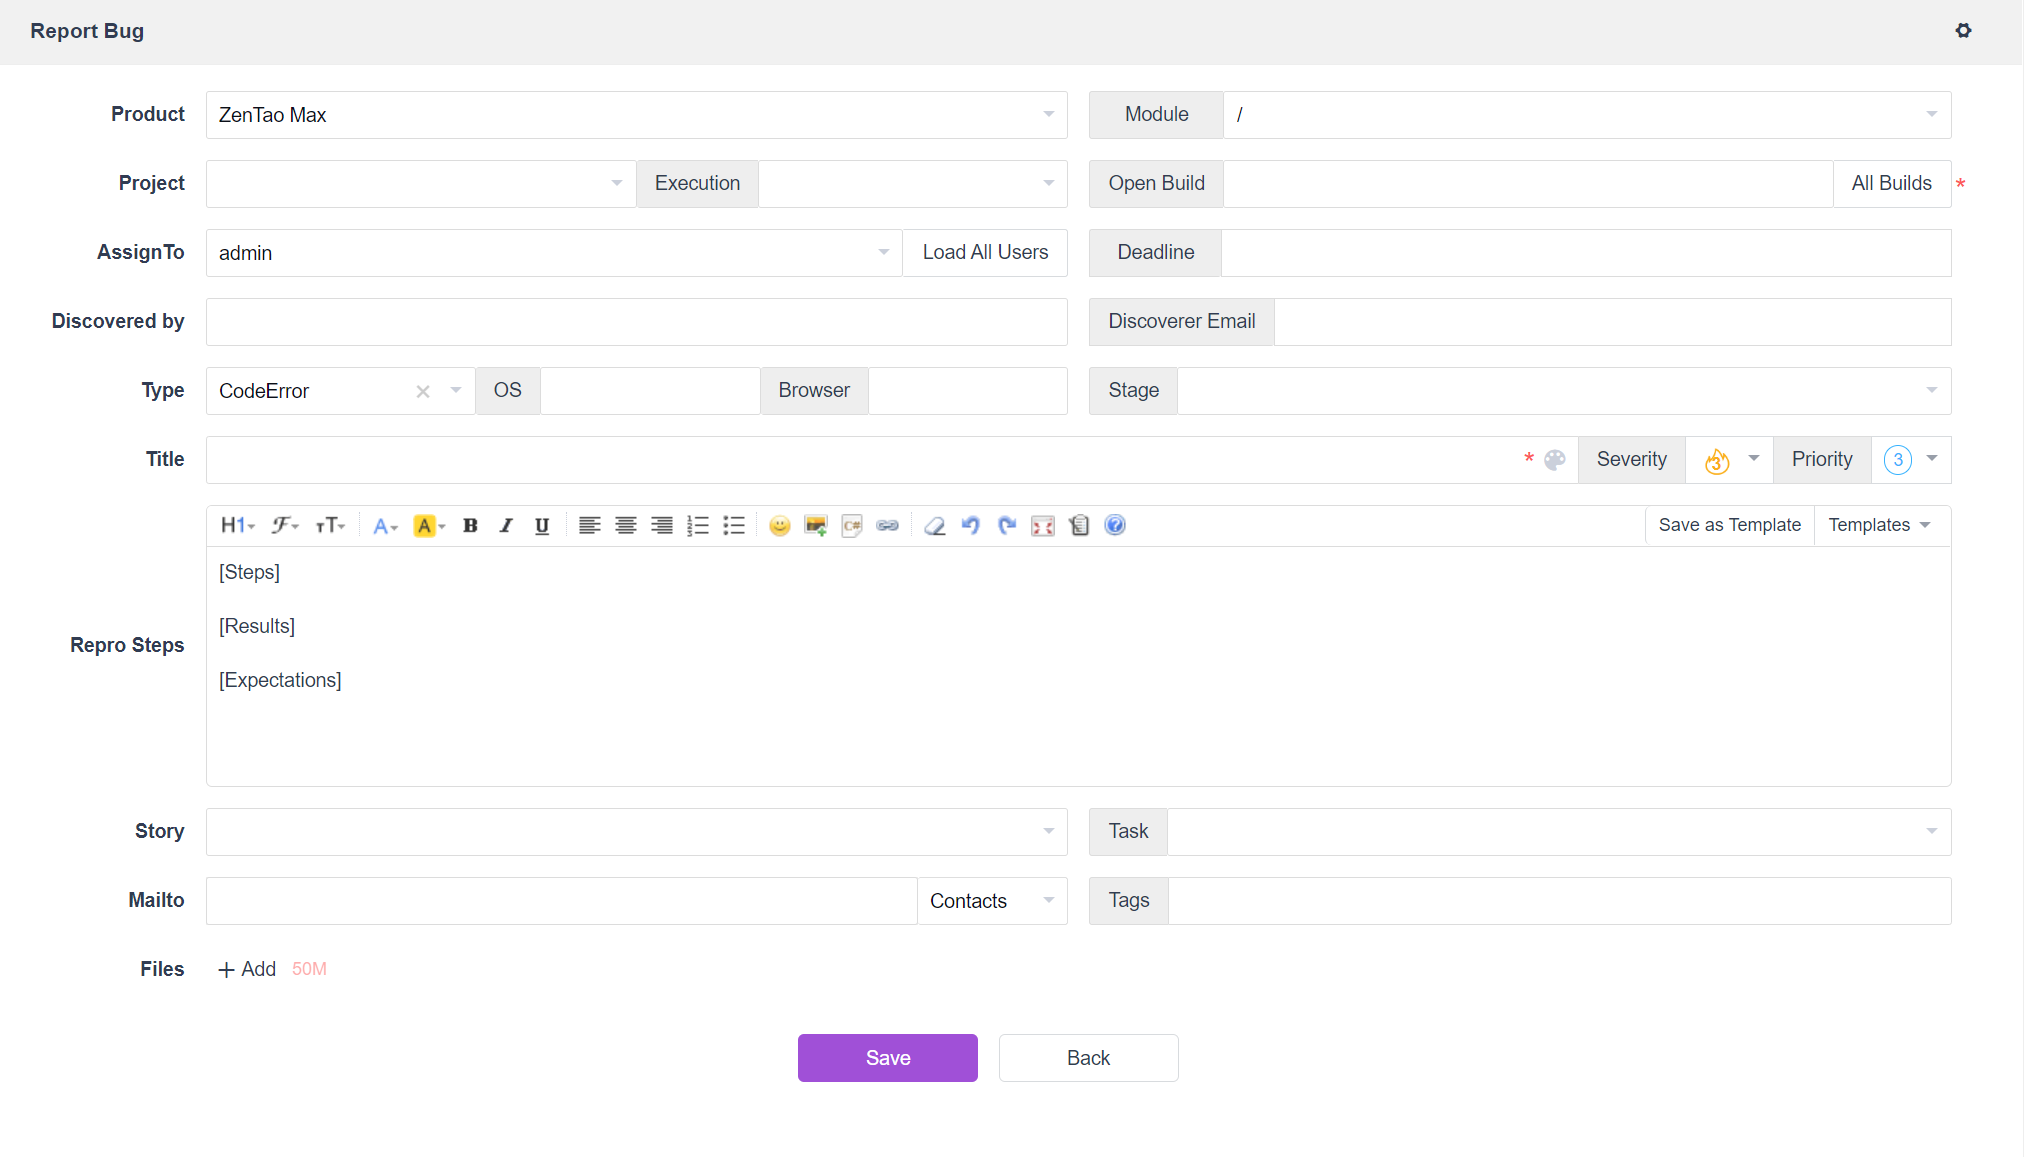Click Load All Users button
The height and width of the screenshot is (1157, 2024).
coord(984,253)
